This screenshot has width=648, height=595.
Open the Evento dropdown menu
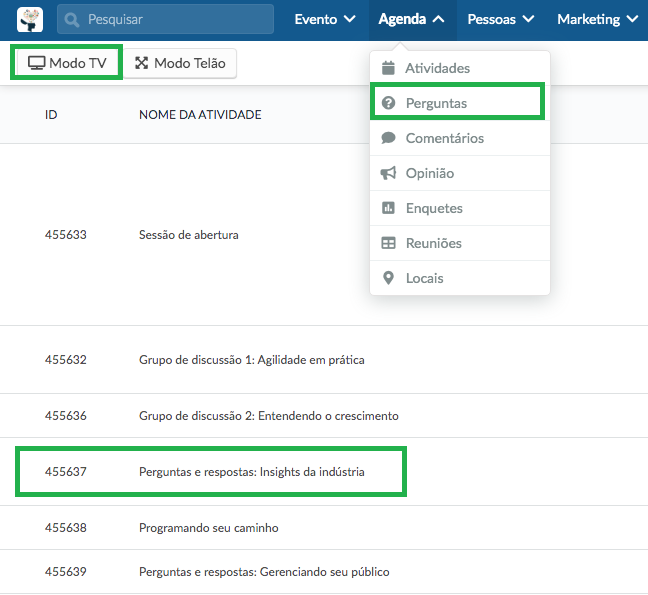click(325, 19)
